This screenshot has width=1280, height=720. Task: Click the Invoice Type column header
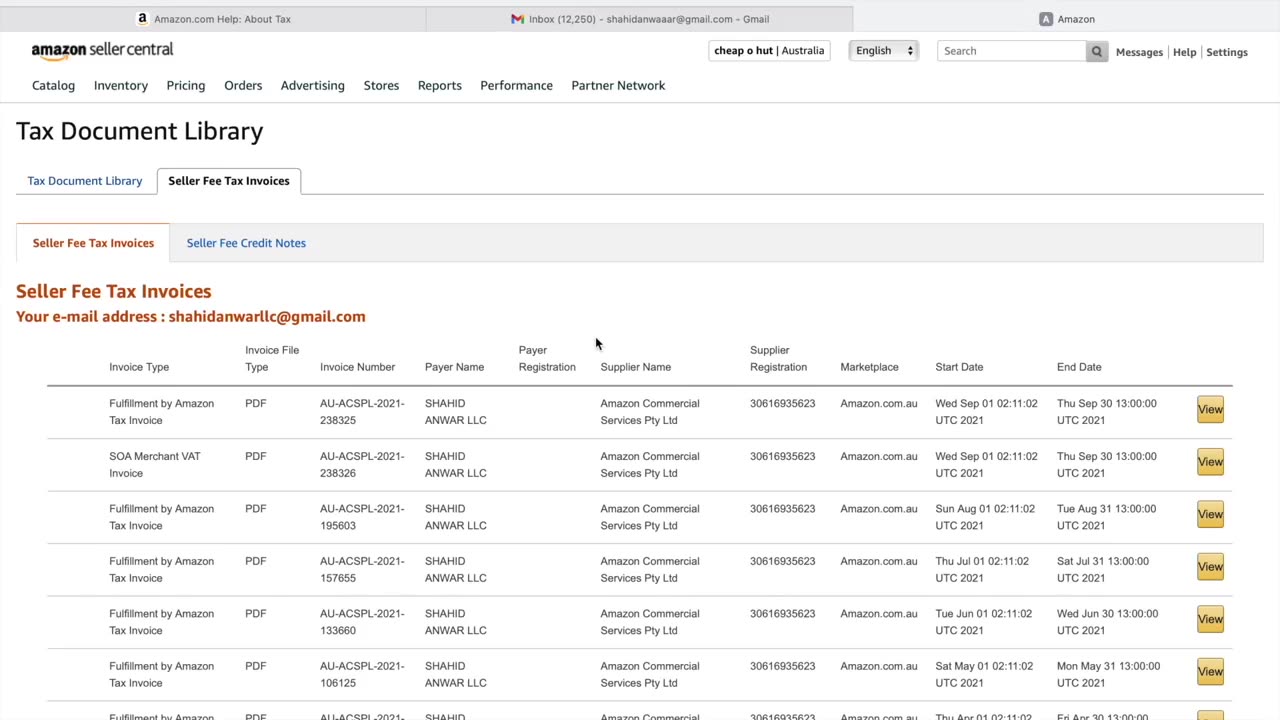pos(139,367)
